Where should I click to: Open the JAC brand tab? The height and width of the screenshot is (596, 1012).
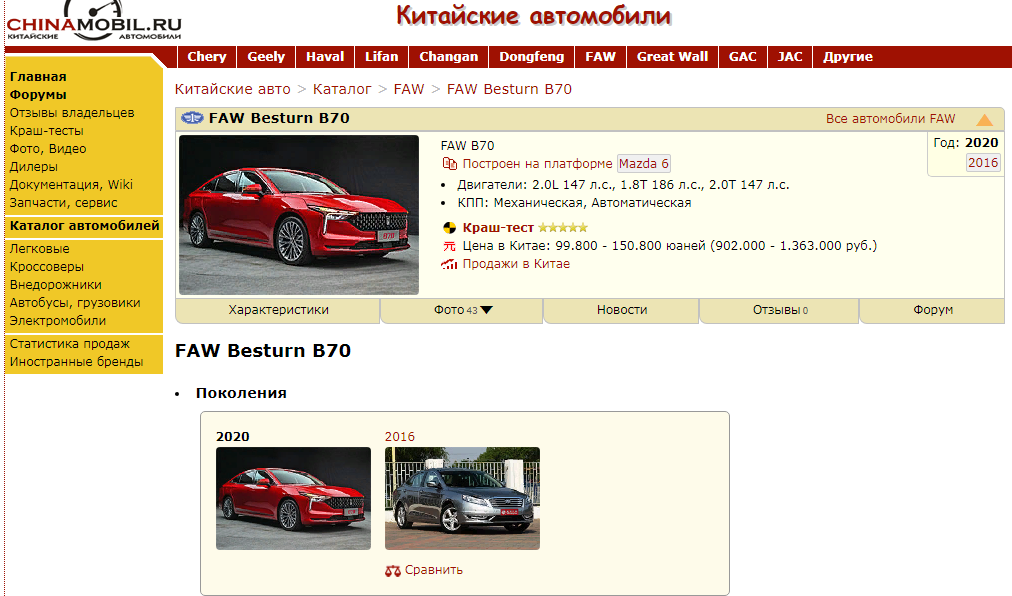coord(789,57)
